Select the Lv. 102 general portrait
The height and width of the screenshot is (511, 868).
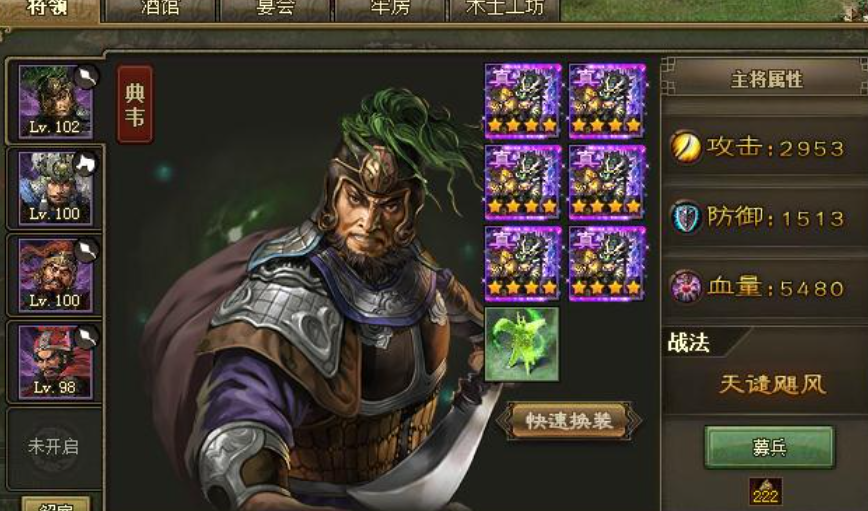pos(55,101)
